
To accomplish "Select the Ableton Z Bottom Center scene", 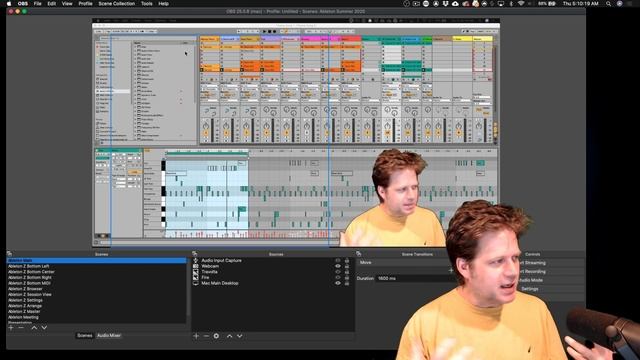I will (97, 272).
